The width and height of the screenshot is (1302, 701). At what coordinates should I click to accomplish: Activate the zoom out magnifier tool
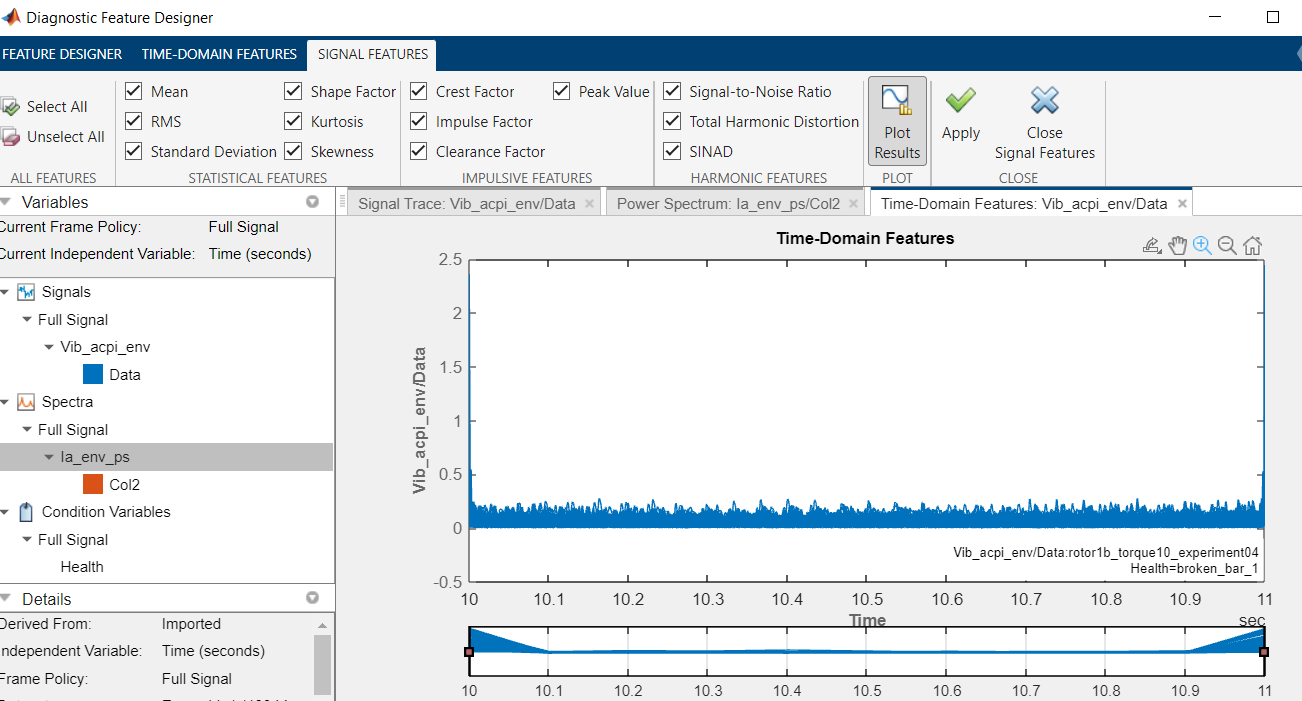(x=1227, y=245)
